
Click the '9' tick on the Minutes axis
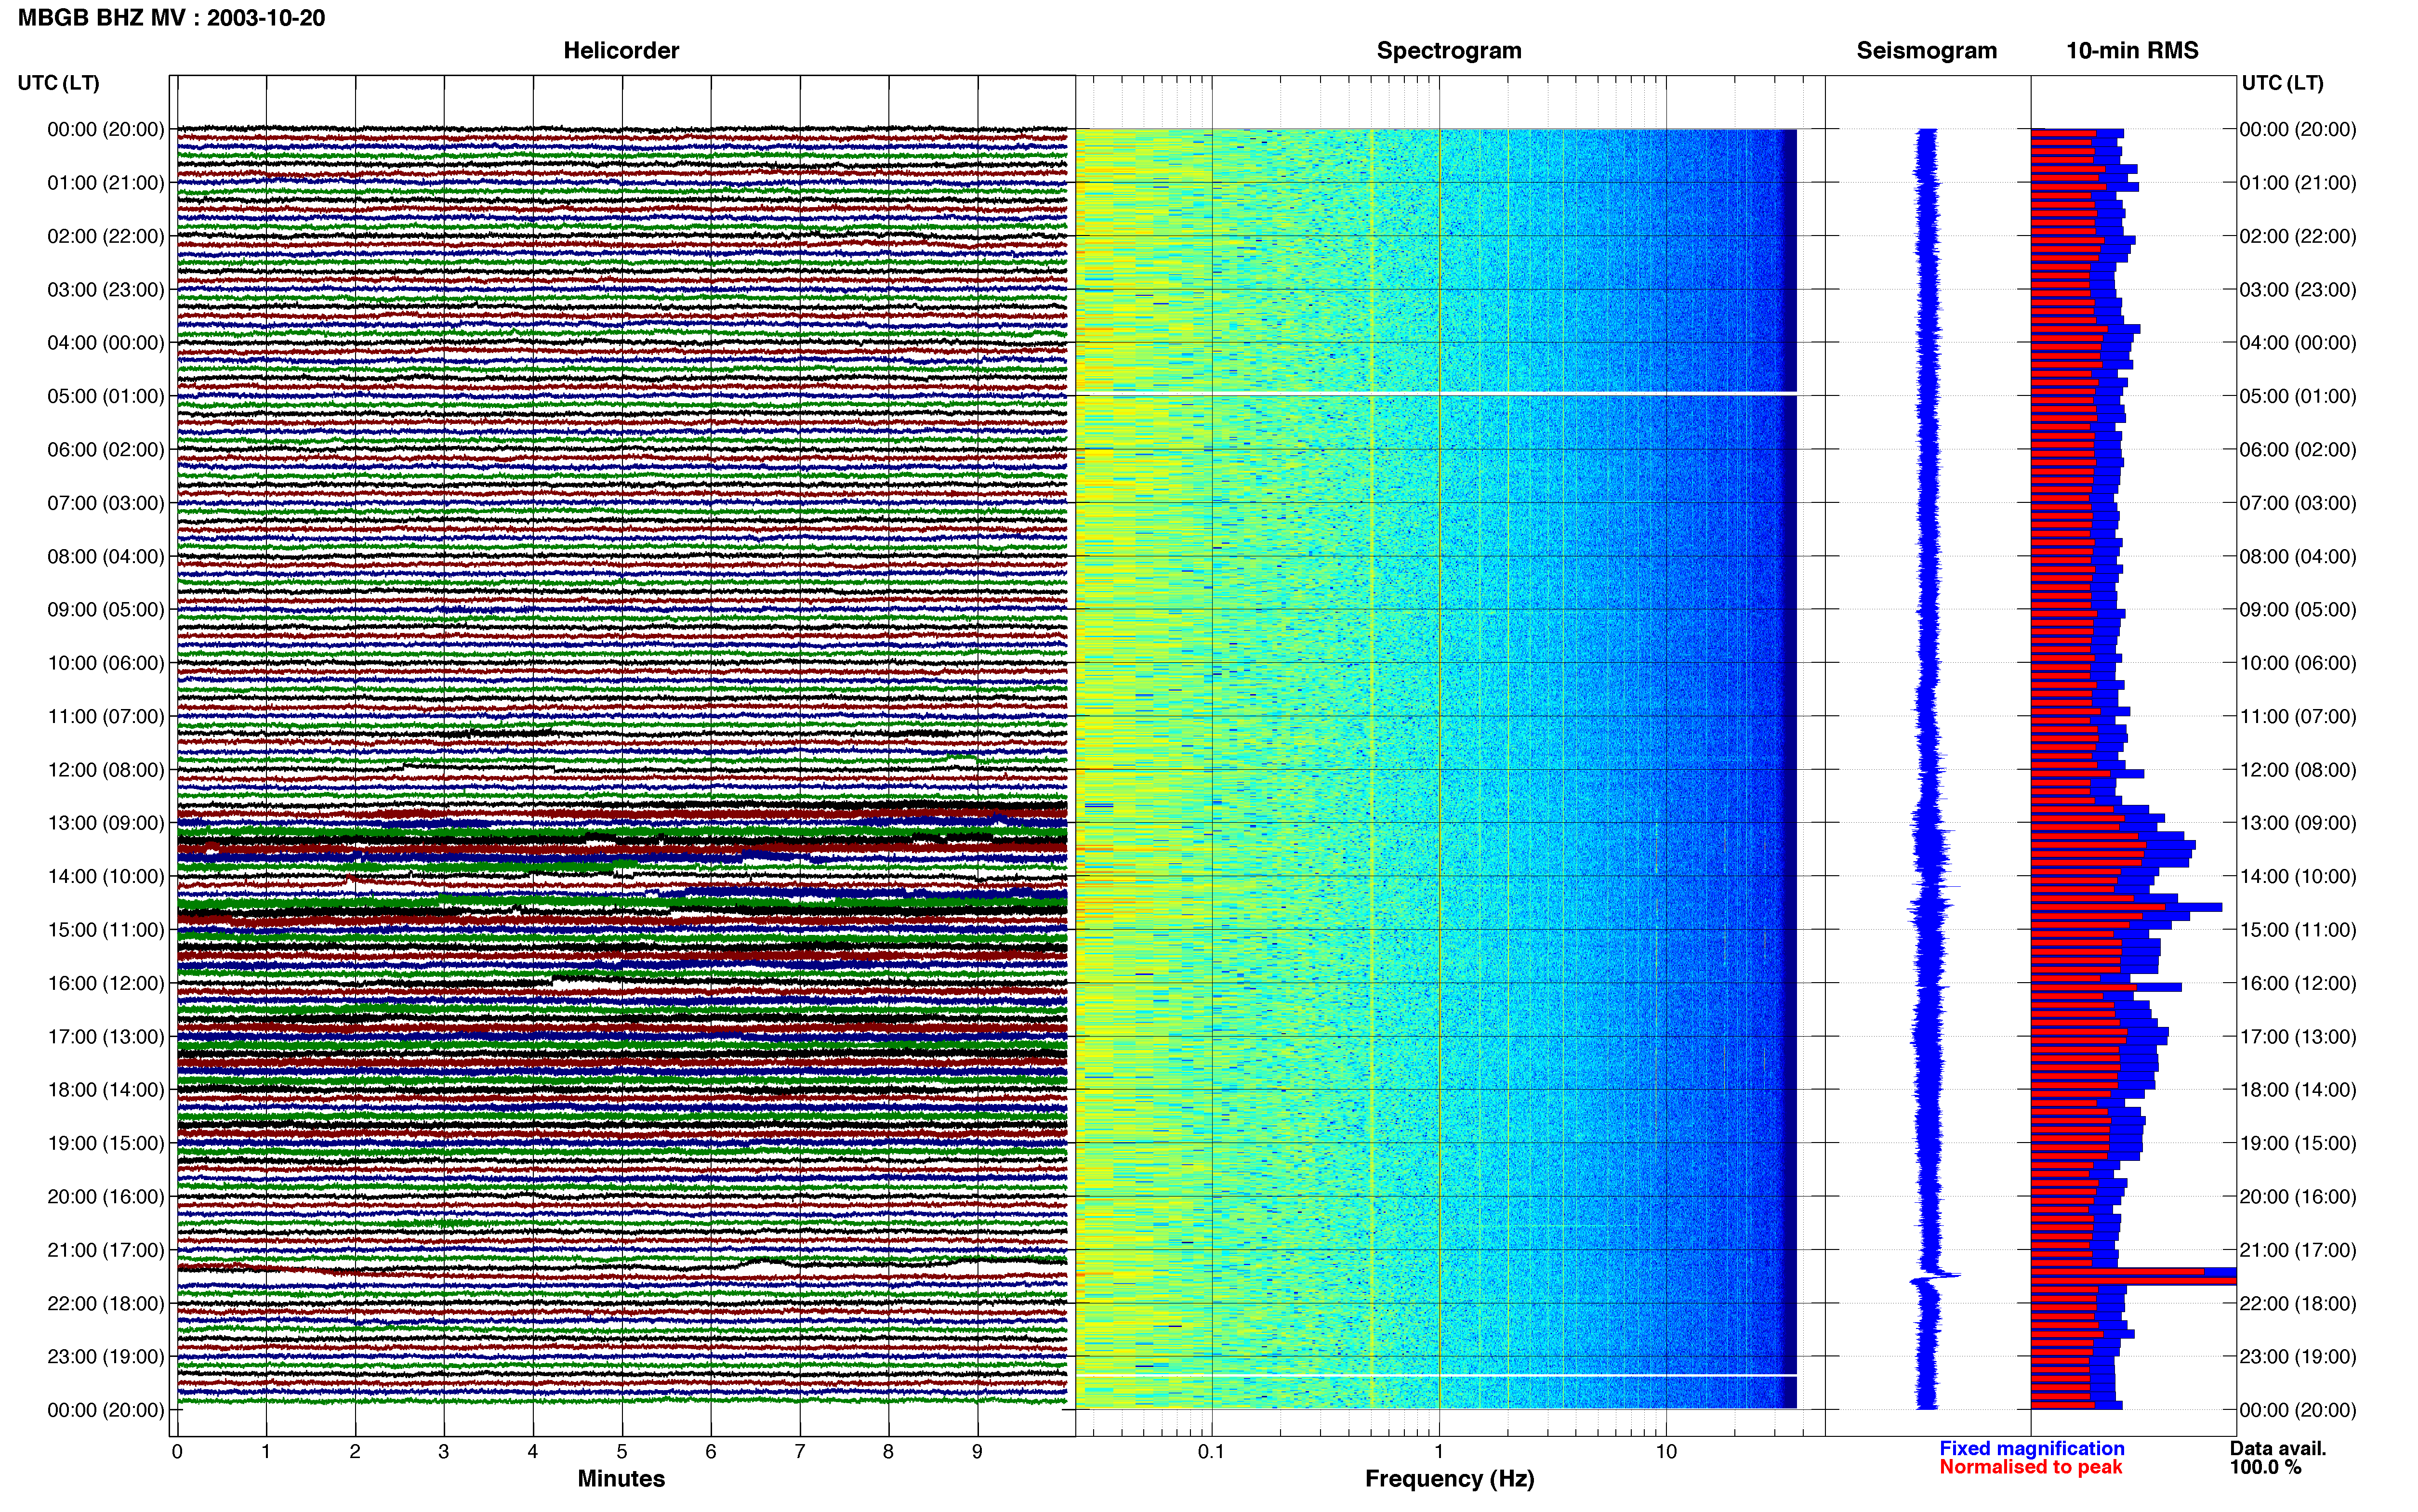[977, 1452]
